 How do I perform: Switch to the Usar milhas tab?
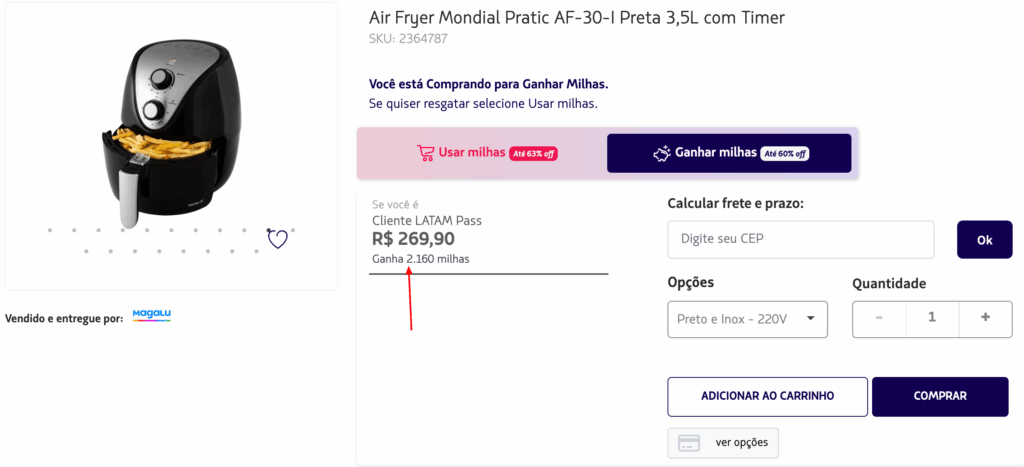coord(482,153)
